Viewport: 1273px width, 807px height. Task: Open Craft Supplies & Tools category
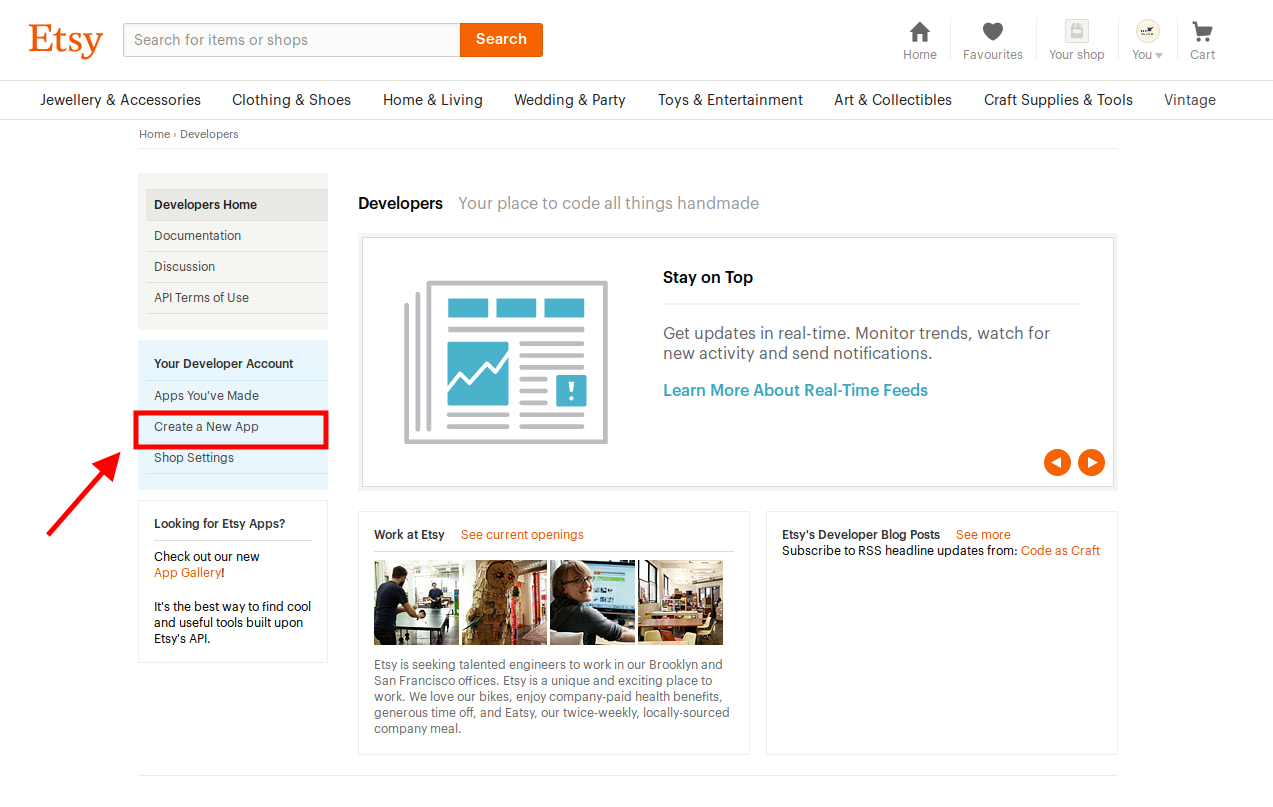(1058, 100)
